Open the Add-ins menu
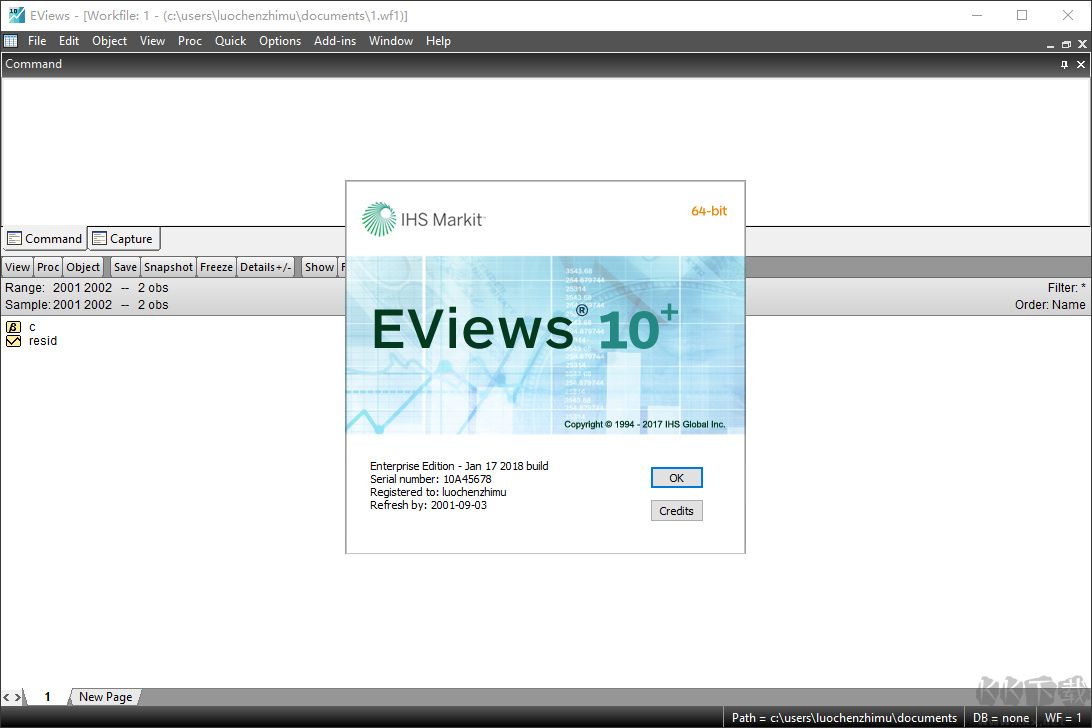Viewport: 1092px width, 728px height. [335, 41]
